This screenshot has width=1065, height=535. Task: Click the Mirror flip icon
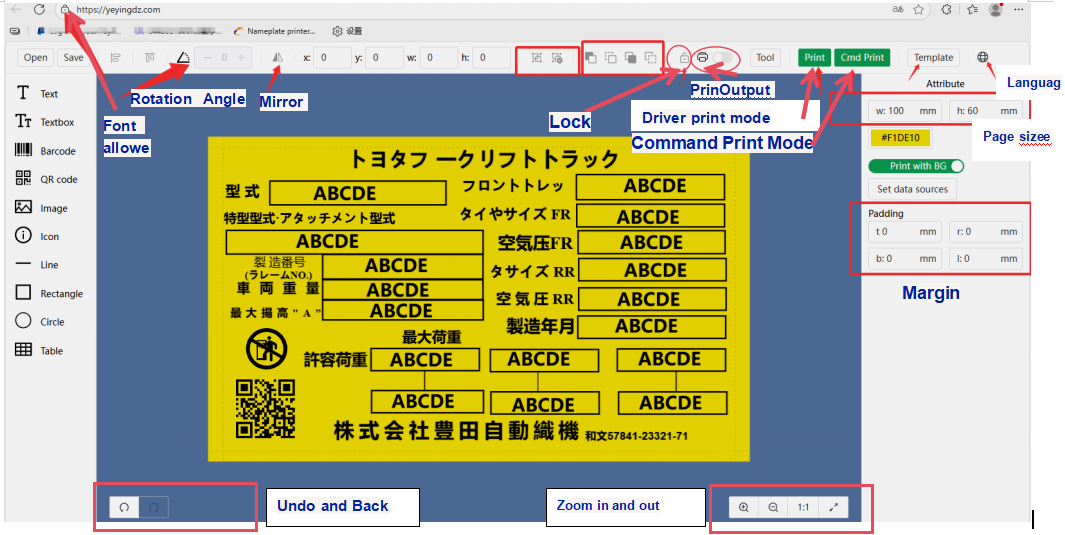click(278, 58)
